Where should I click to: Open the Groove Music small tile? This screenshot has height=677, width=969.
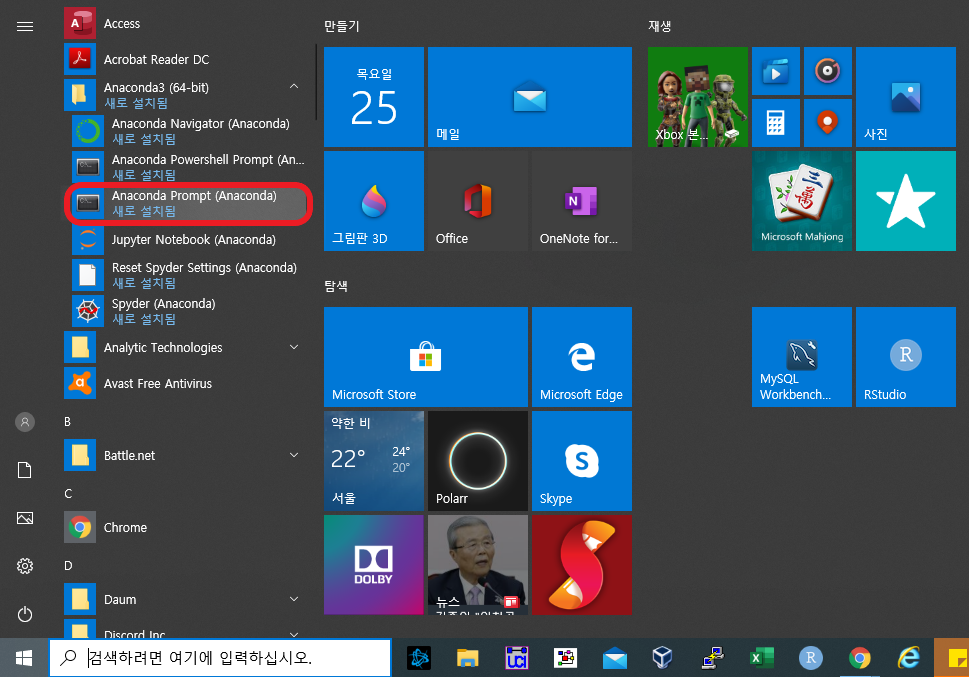[x=827, y=71]
